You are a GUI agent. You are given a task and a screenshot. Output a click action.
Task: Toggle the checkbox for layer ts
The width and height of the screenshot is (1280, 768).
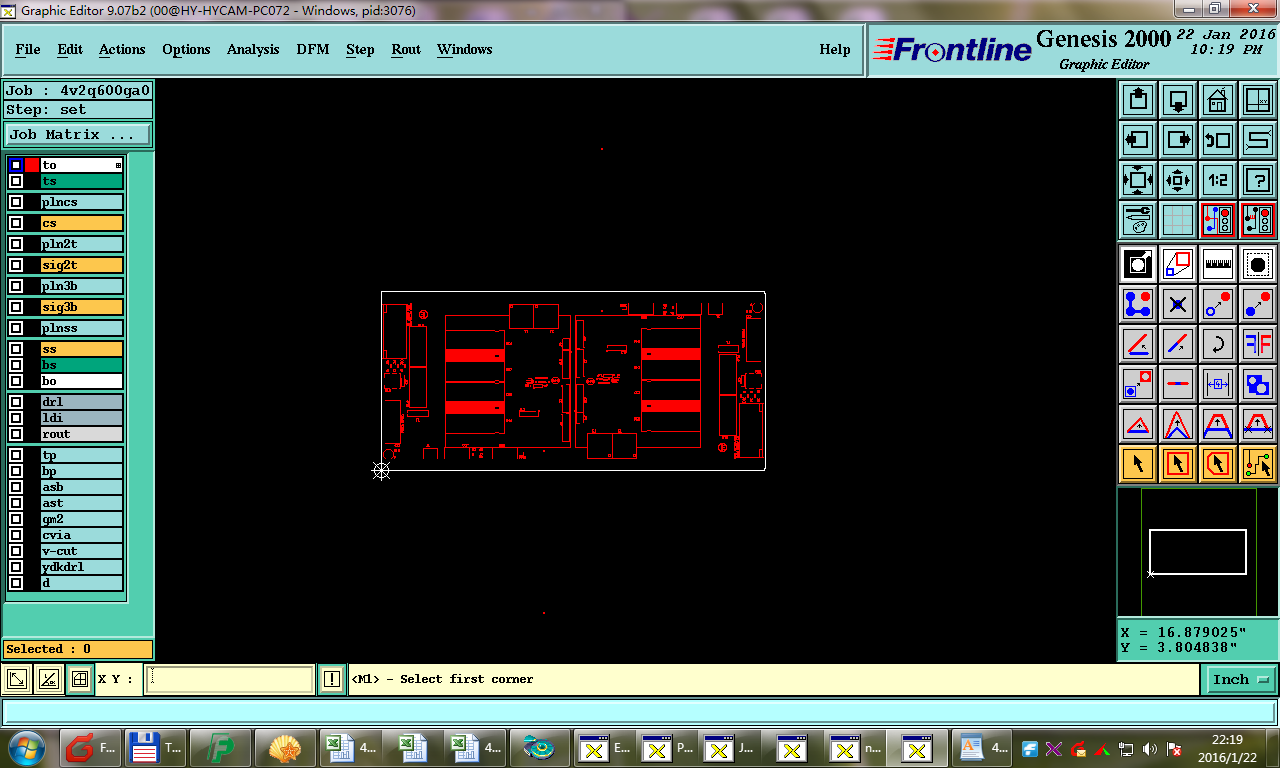(16, 181)
